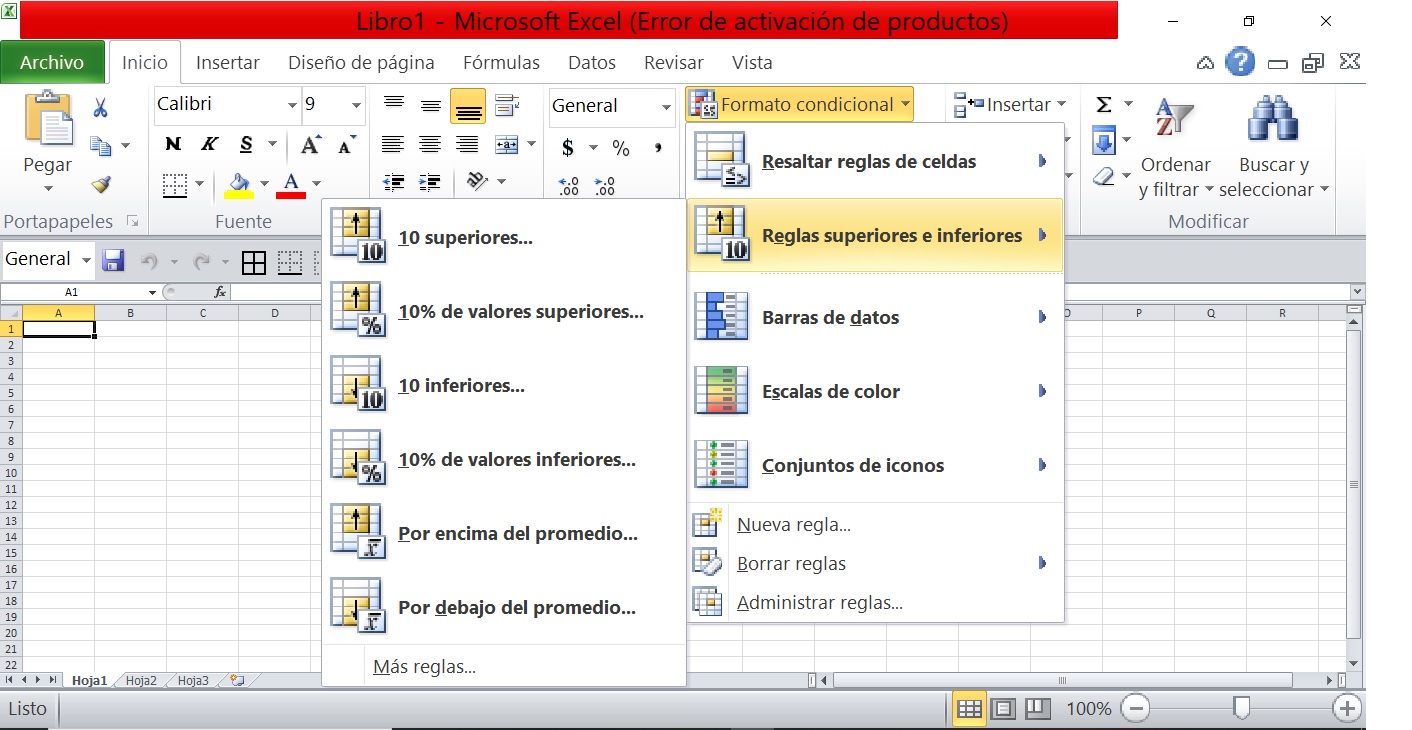Click the Fill down arrow icon
This screenshot has height=730, width=1412.
coord(1104,141)
